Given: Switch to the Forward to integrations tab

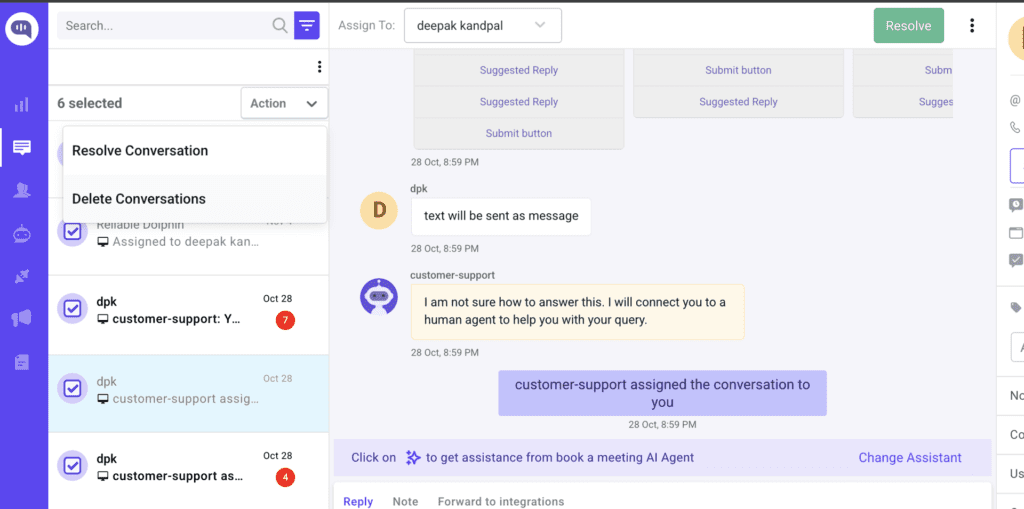Looking at the screenshot, I should click(x=501, y=501).
